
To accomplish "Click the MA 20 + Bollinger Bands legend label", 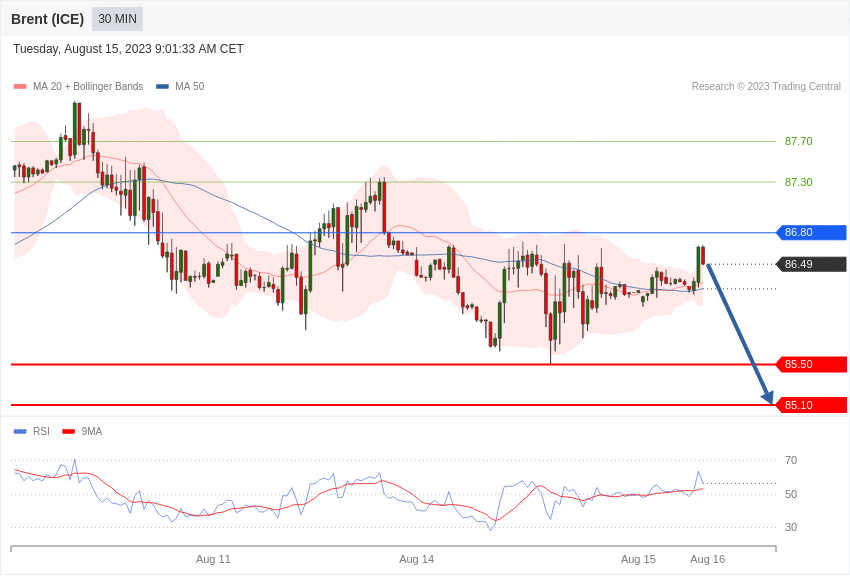I will (x=88, y=86).
